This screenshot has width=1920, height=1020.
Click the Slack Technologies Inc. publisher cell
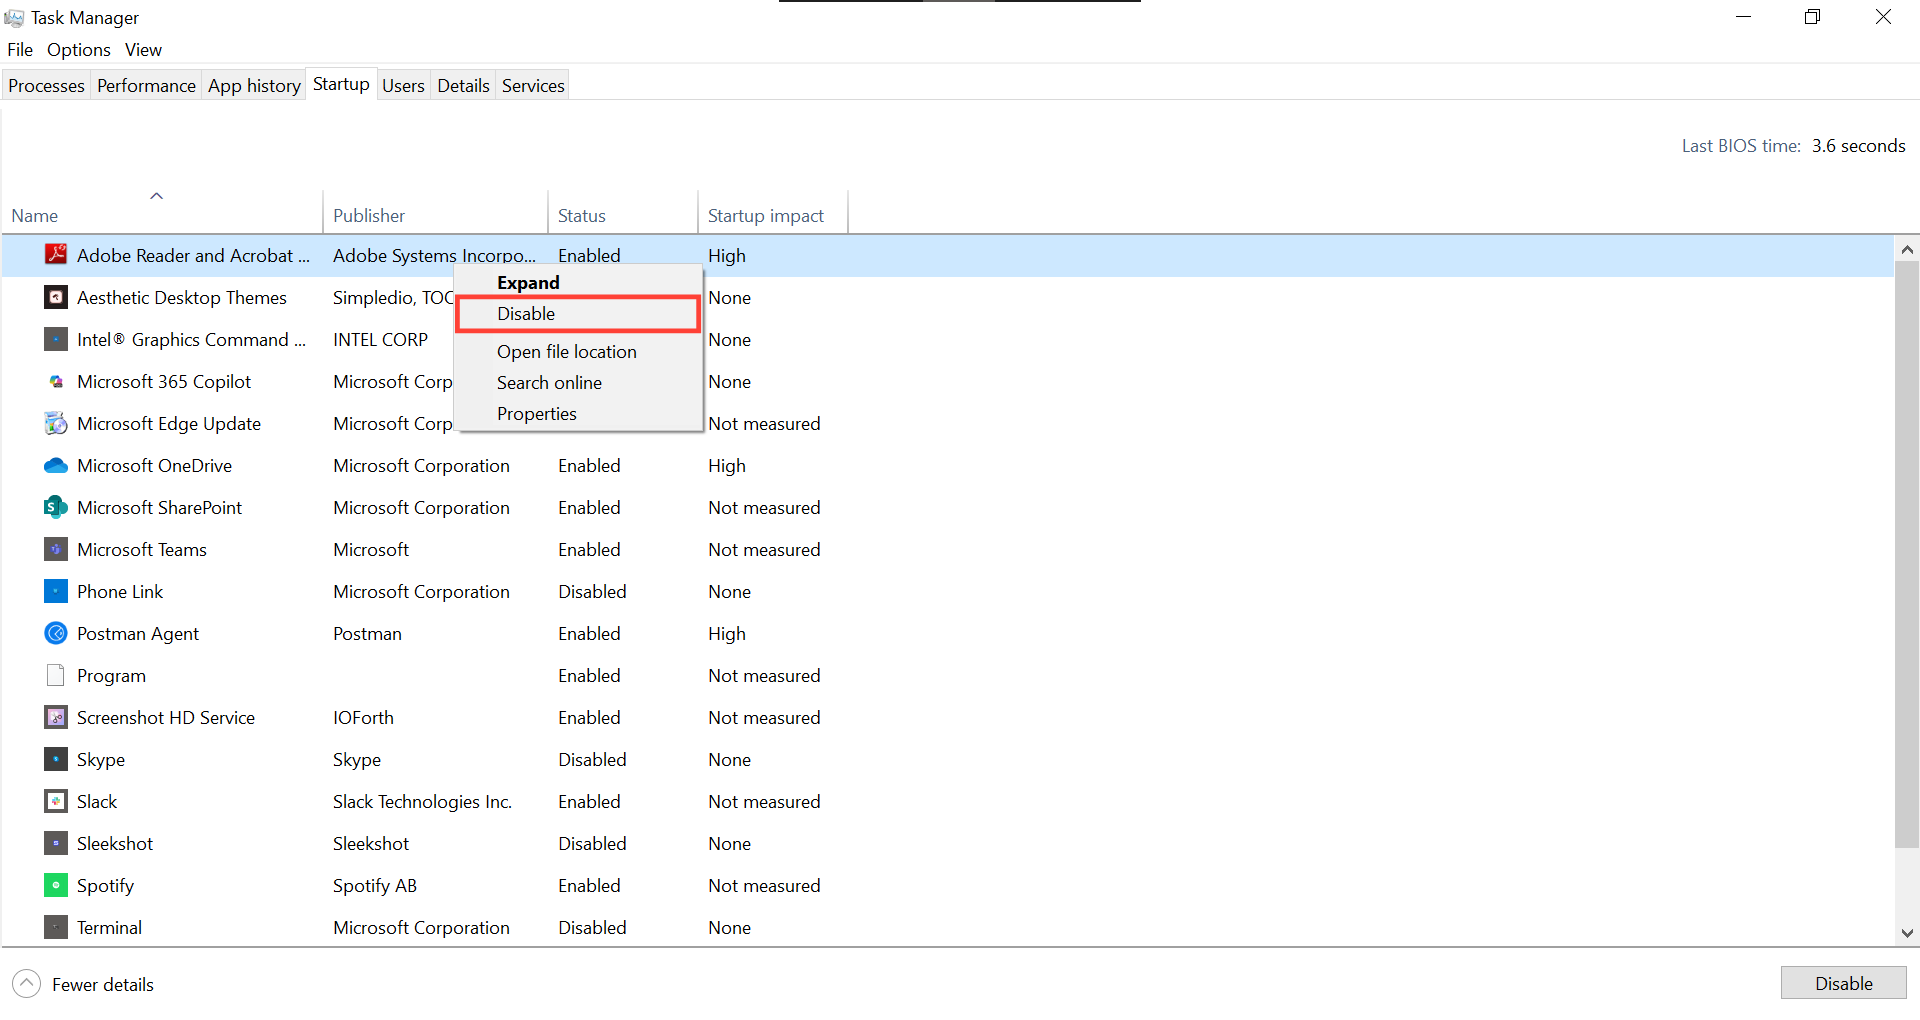pos(422,802)
